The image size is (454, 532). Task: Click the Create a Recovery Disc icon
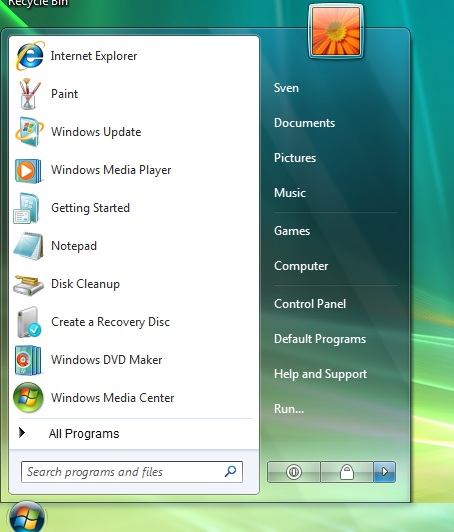(x=29, y=322)
